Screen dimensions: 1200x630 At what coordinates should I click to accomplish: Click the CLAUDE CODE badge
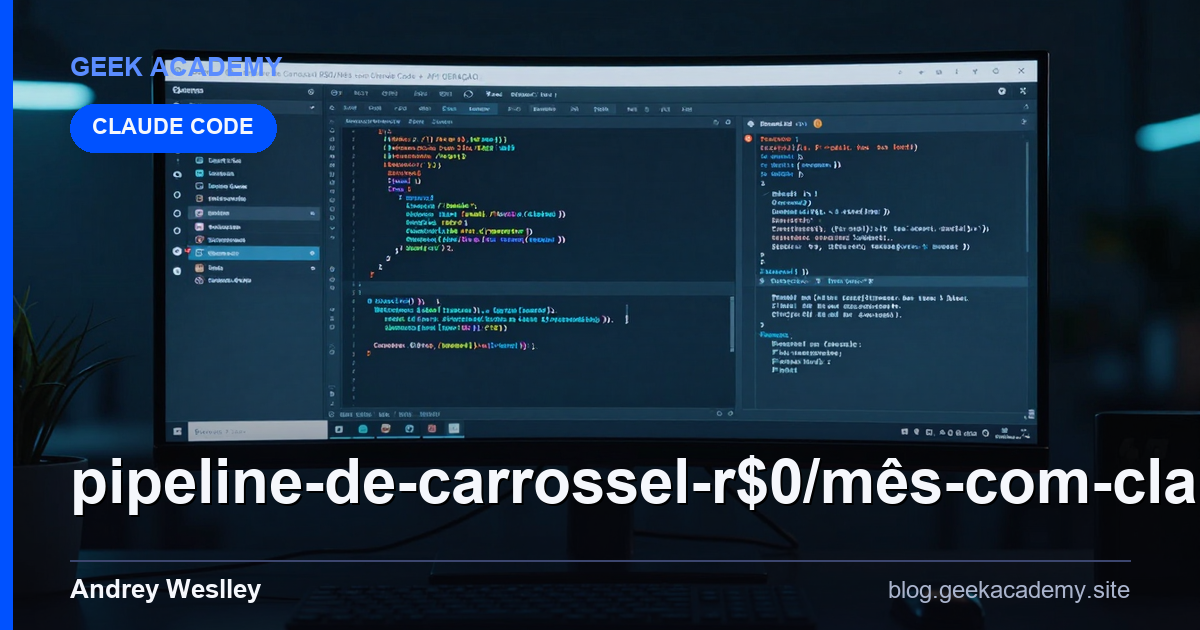click(x=173, y=128)
